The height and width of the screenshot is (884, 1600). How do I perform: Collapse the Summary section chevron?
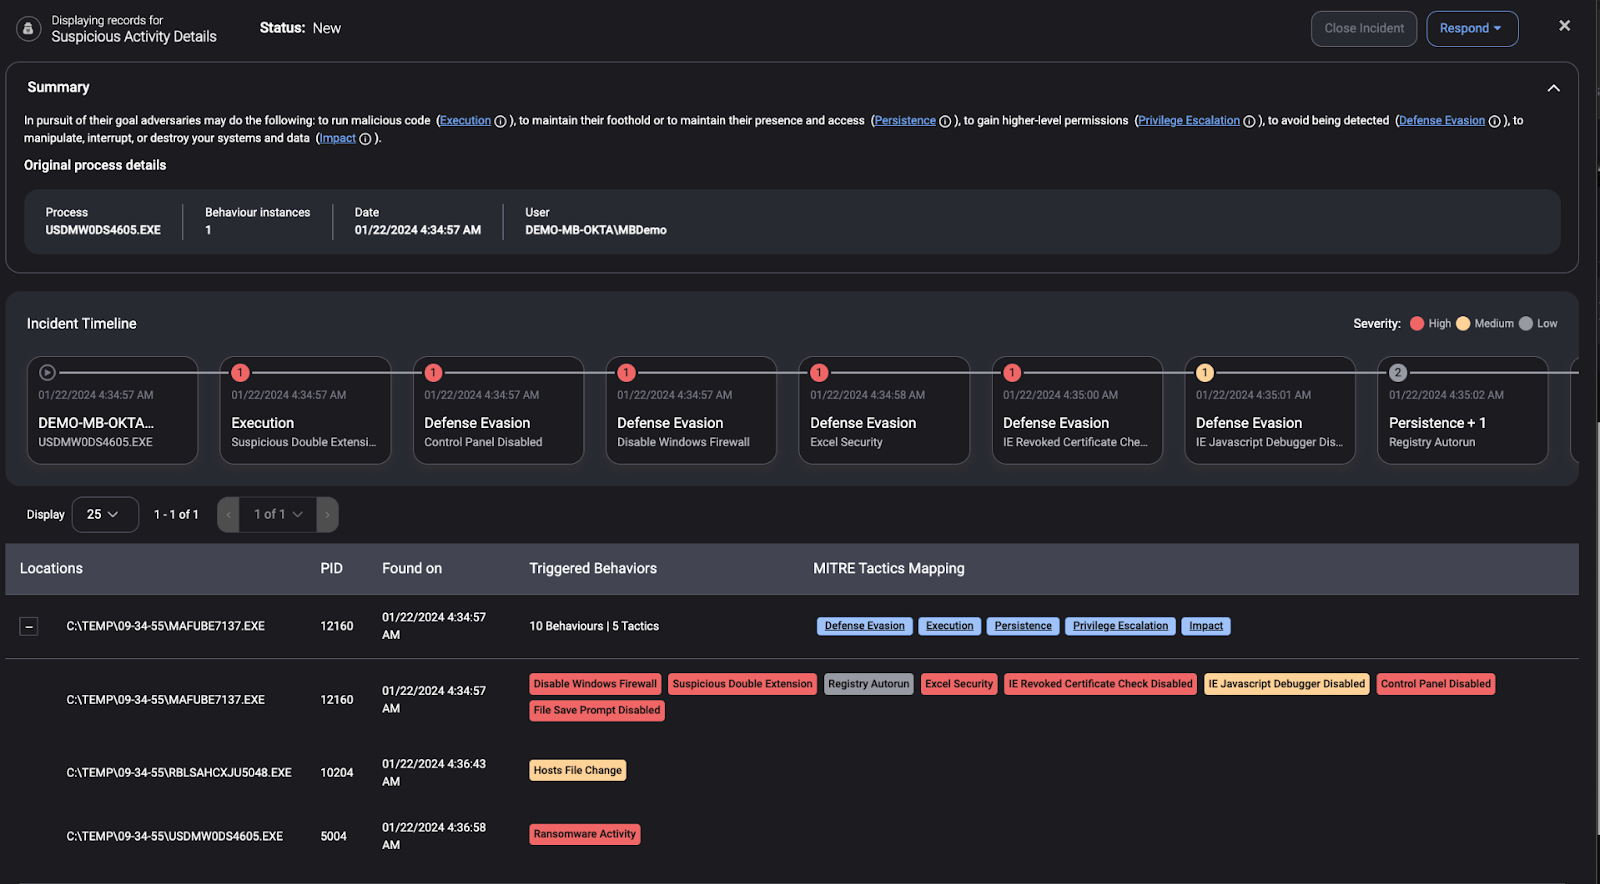tap(1553, 88)
